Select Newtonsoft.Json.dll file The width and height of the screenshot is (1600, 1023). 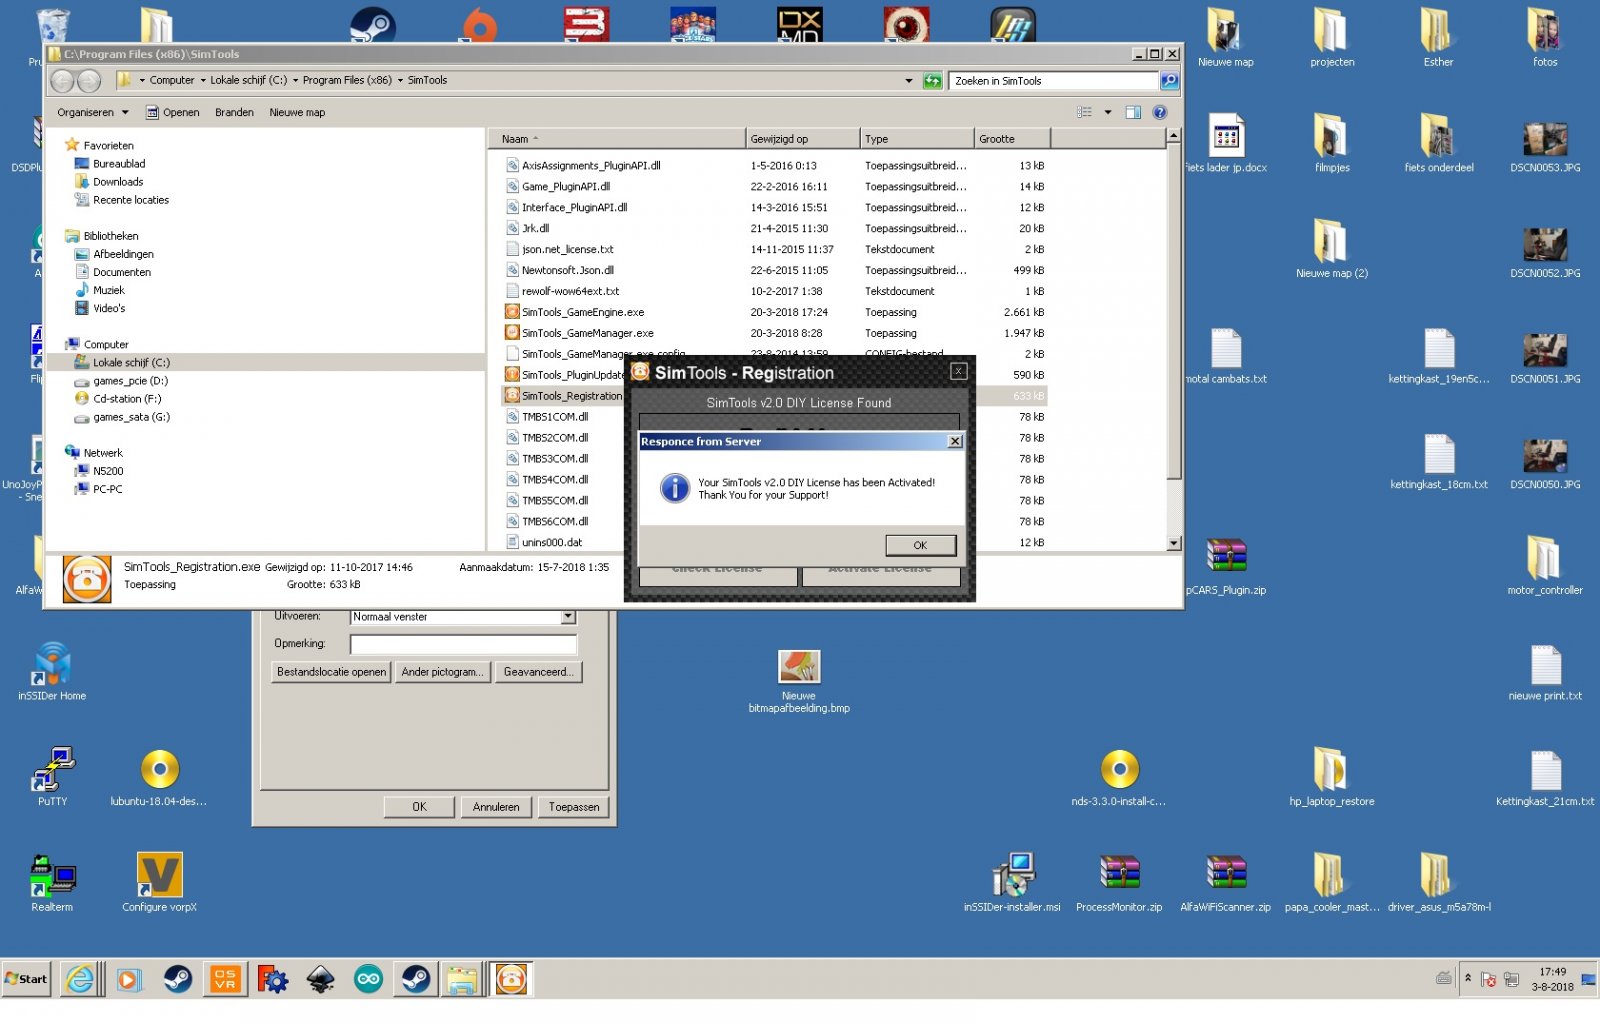[568, 270]
